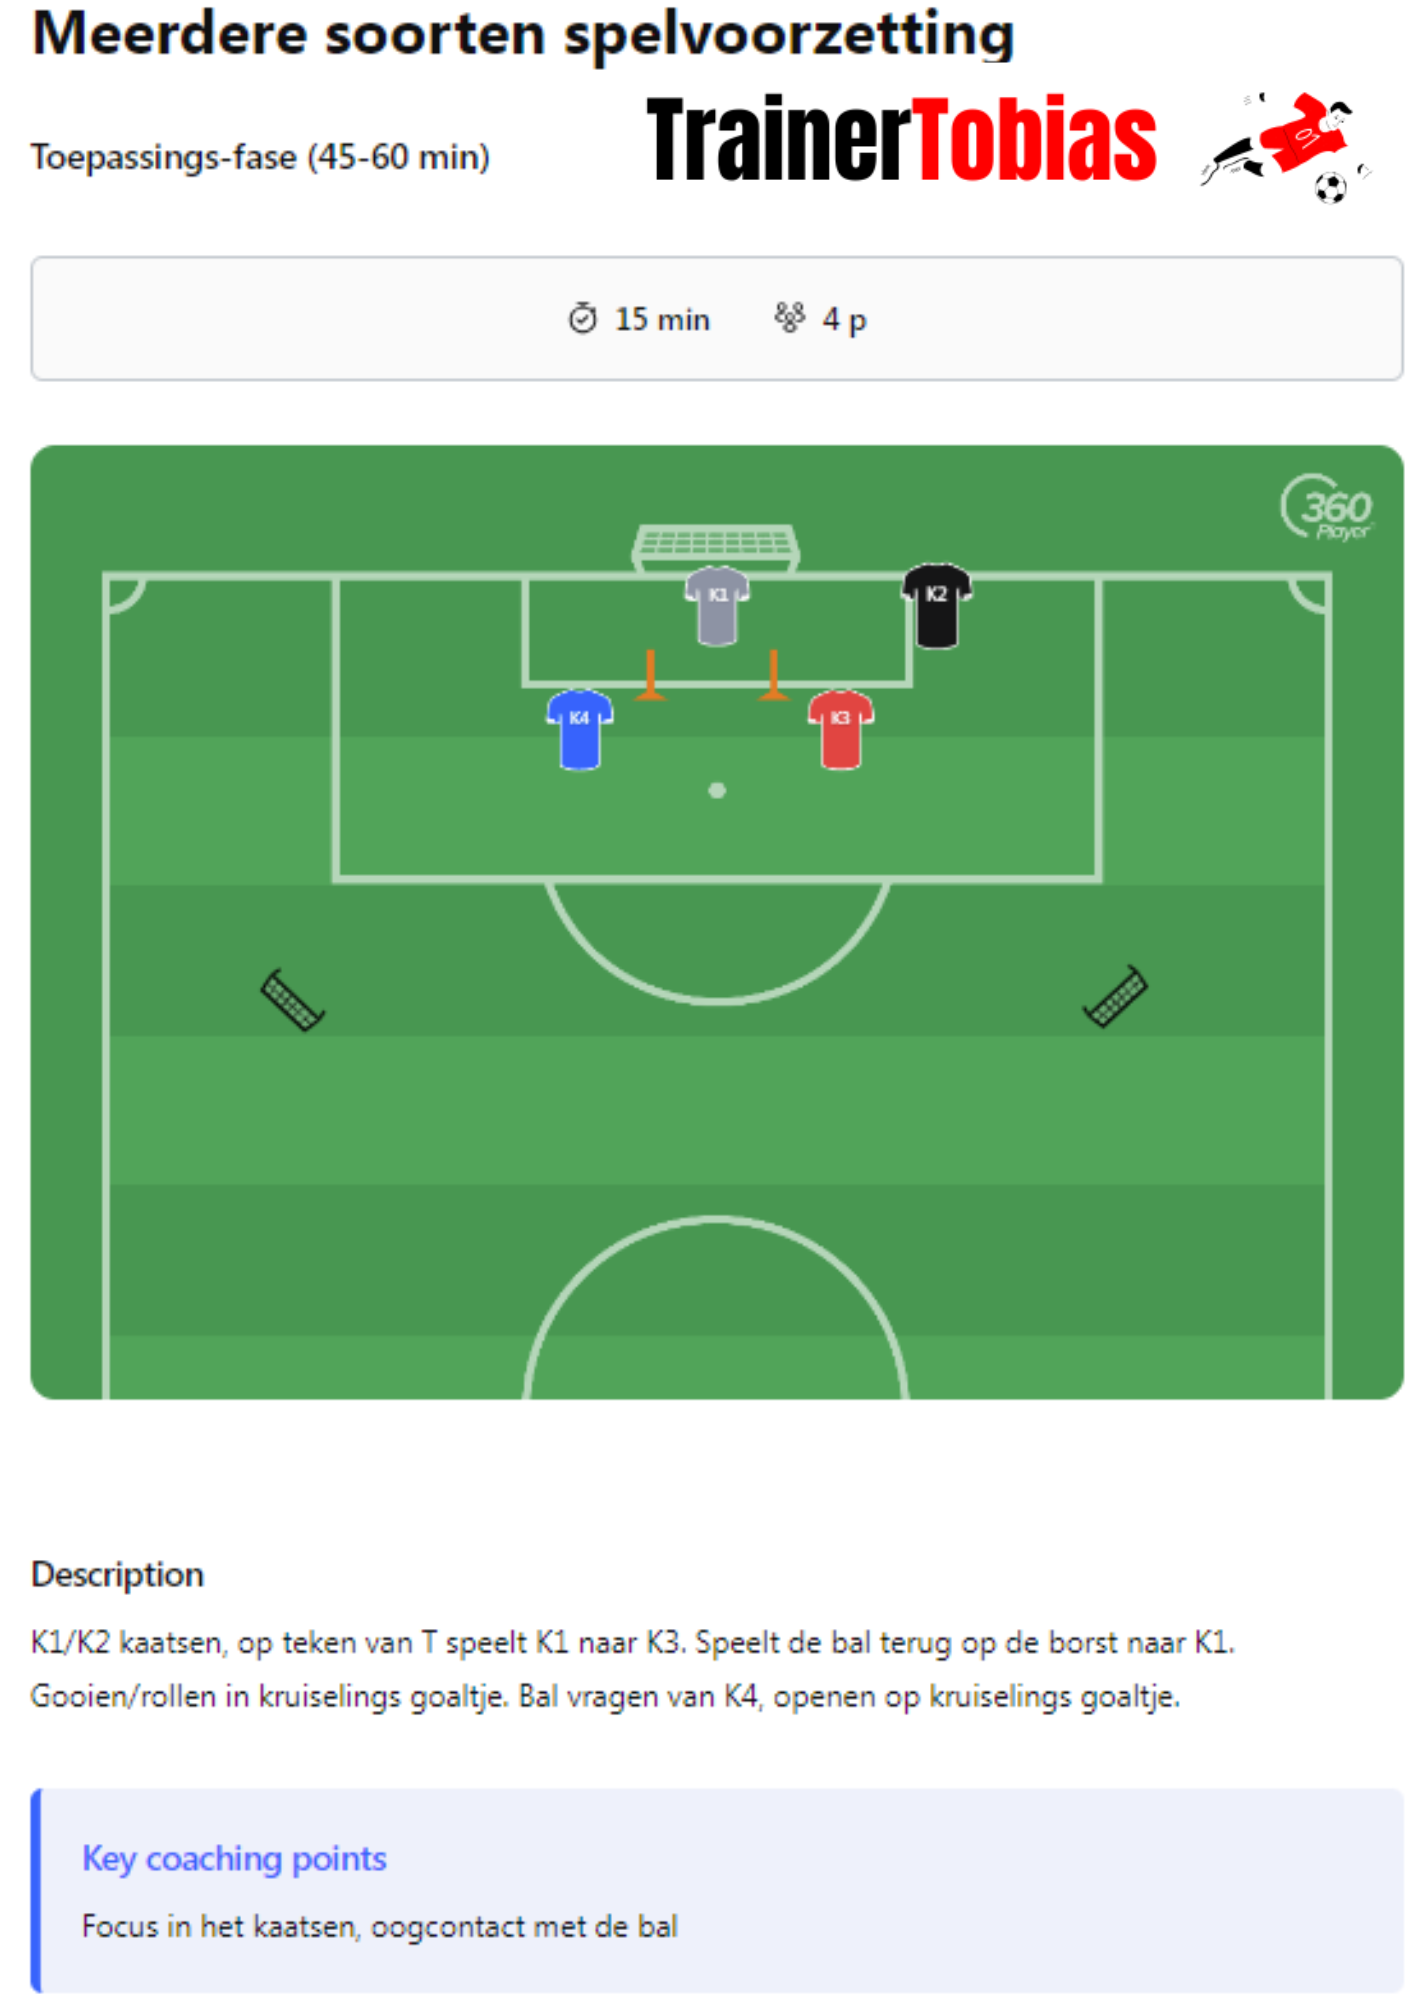The width and height of the screenshot is (1414, 2000).
Task: Select the gray K1 jersey
Action: pyautogui.click(x=717, y=605)
